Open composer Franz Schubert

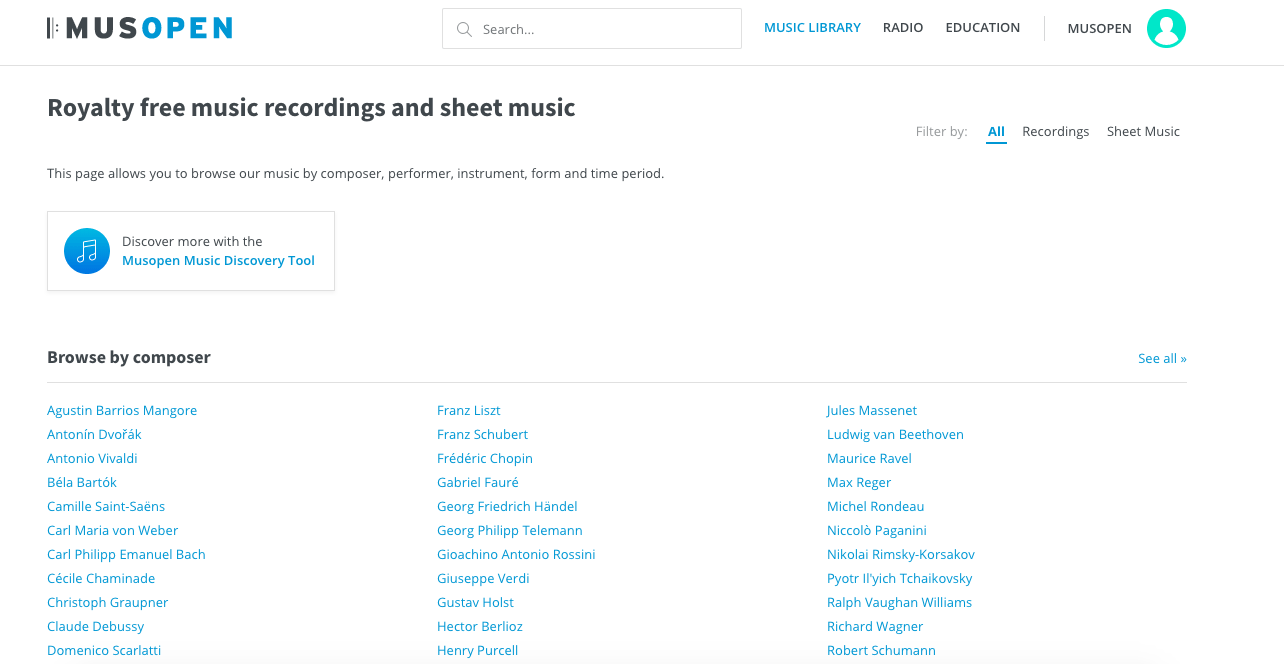tap(482, 435)
